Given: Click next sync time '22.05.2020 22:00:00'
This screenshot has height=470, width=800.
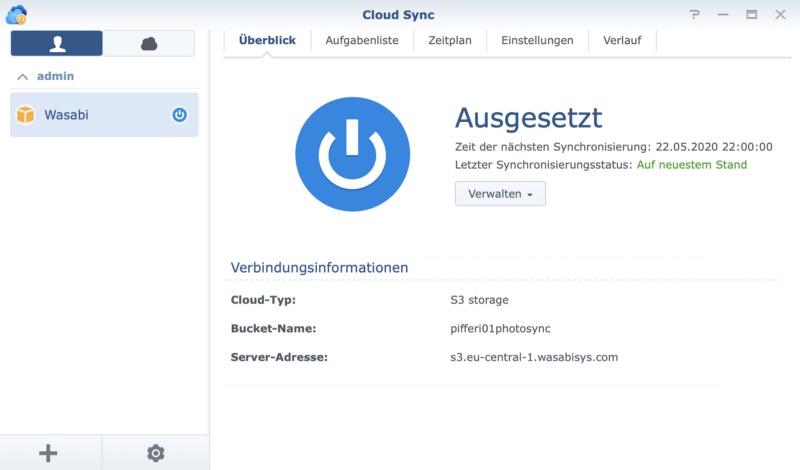Looking at the screenshot, I should point(714,147).
